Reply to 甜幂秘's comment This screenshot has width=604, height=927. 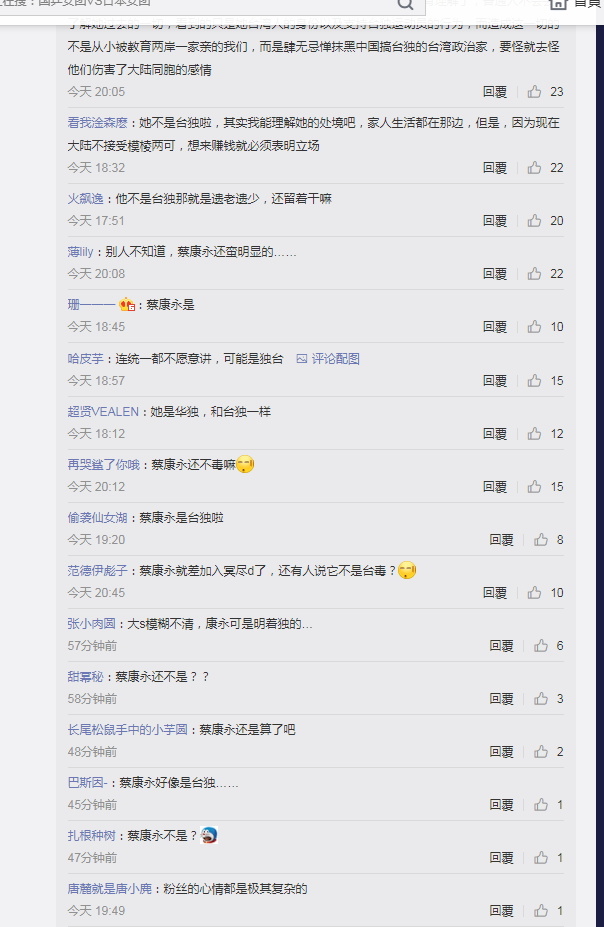pos(501,699)
